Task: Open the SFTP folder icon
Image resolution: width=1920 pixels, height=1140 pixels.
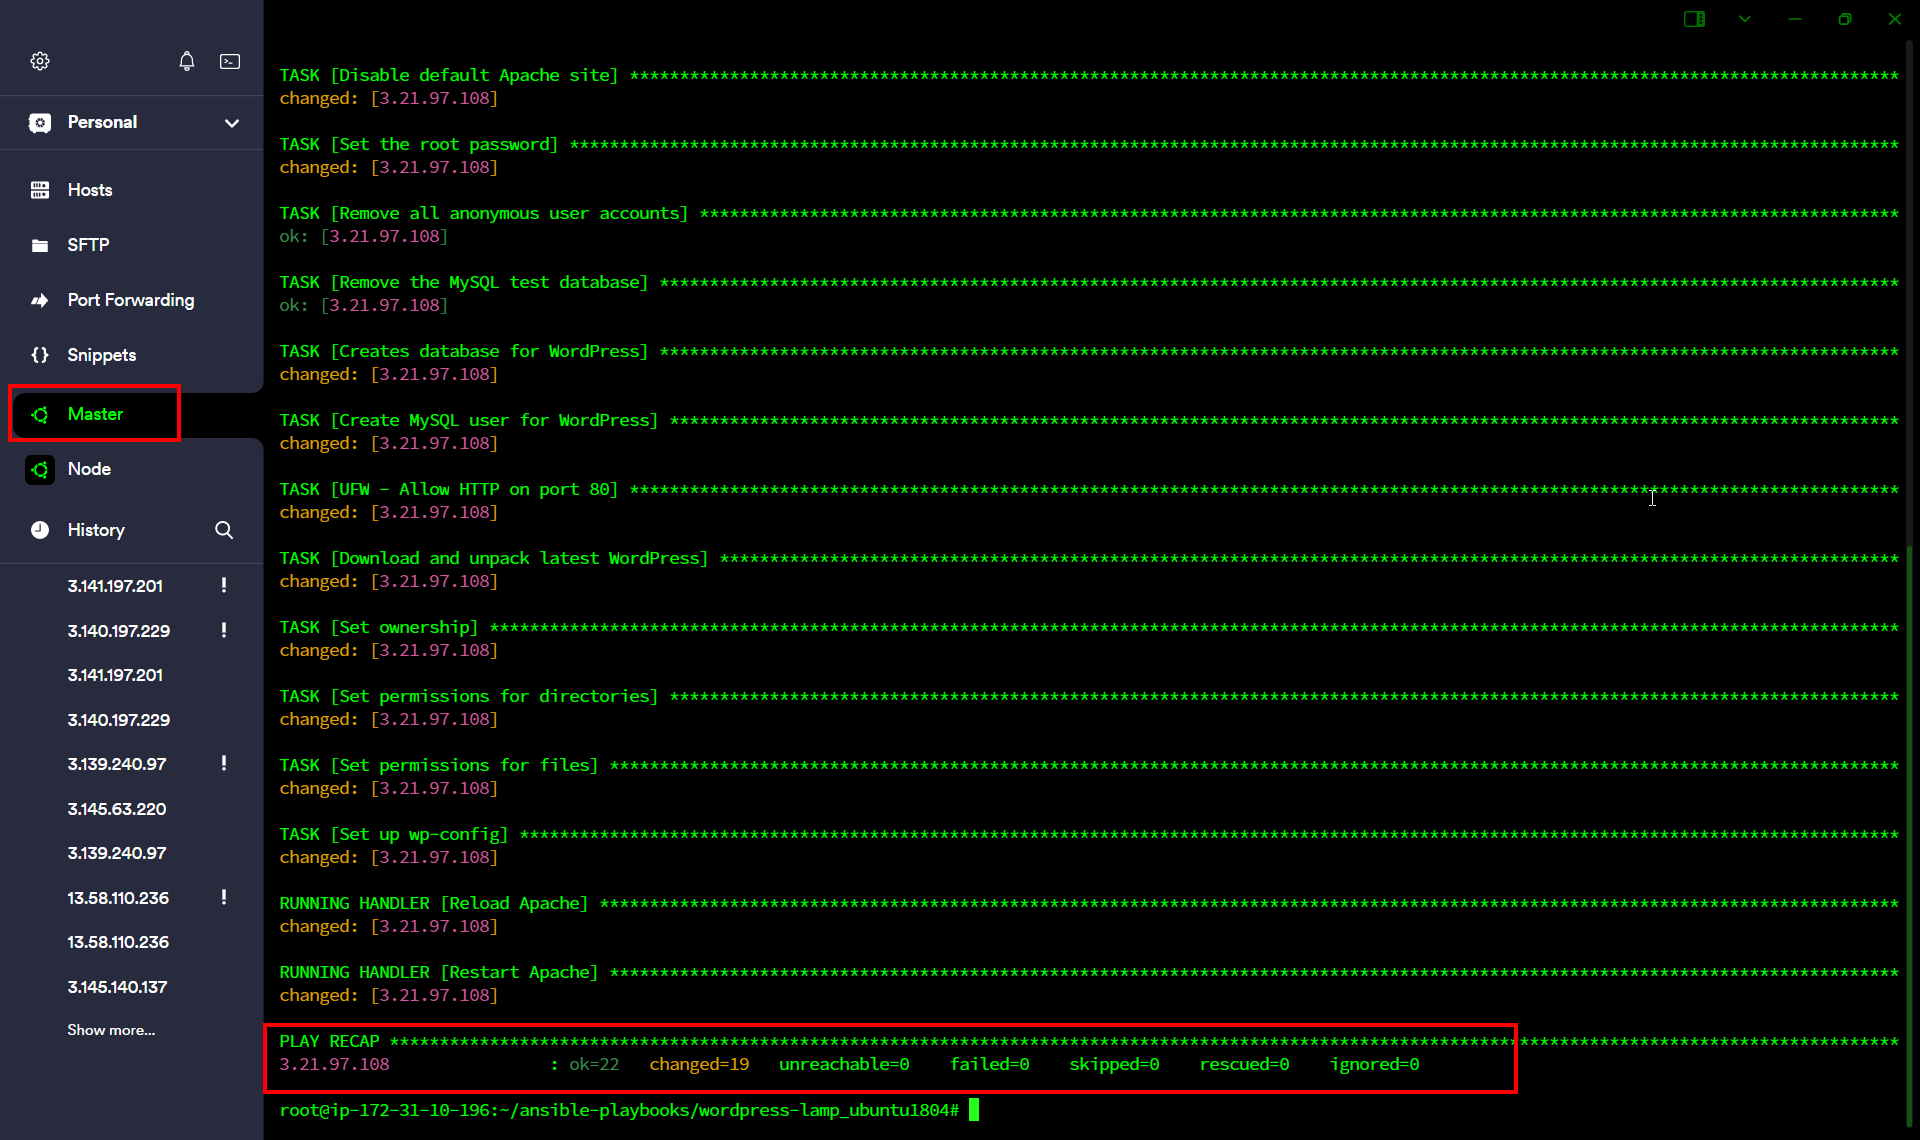Action: pos(40,245)
